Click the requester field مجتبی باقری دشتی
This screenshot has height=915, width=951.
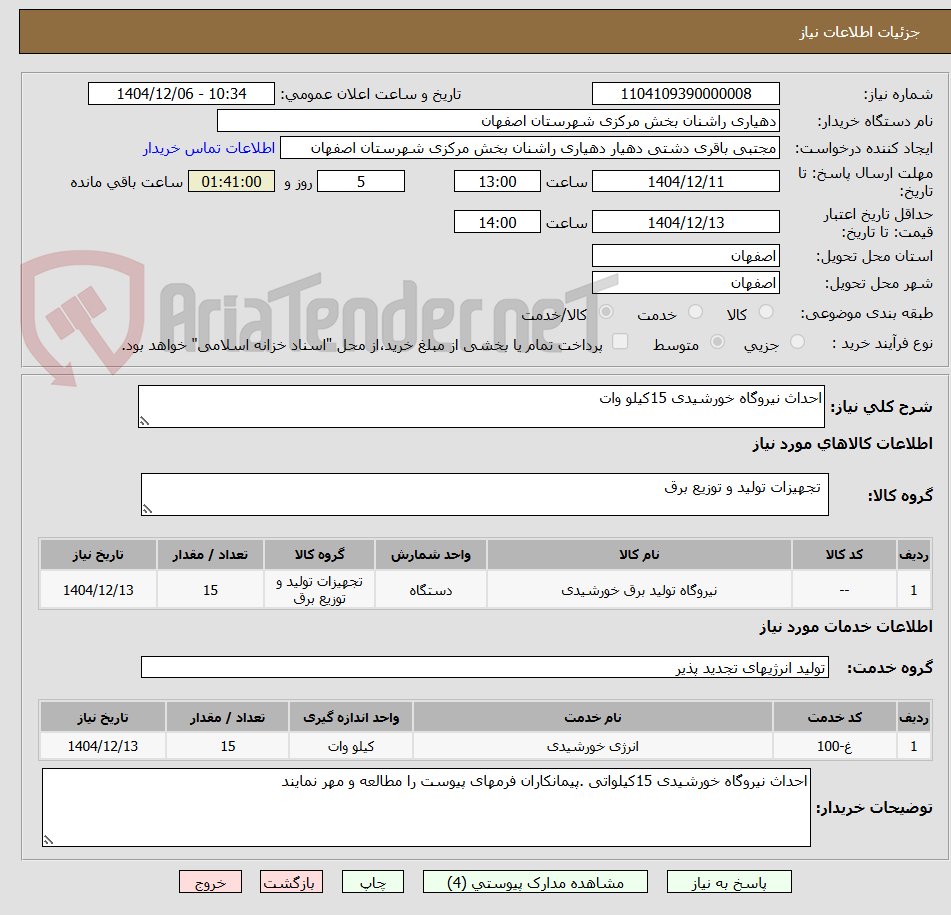[x=529, y=148]
